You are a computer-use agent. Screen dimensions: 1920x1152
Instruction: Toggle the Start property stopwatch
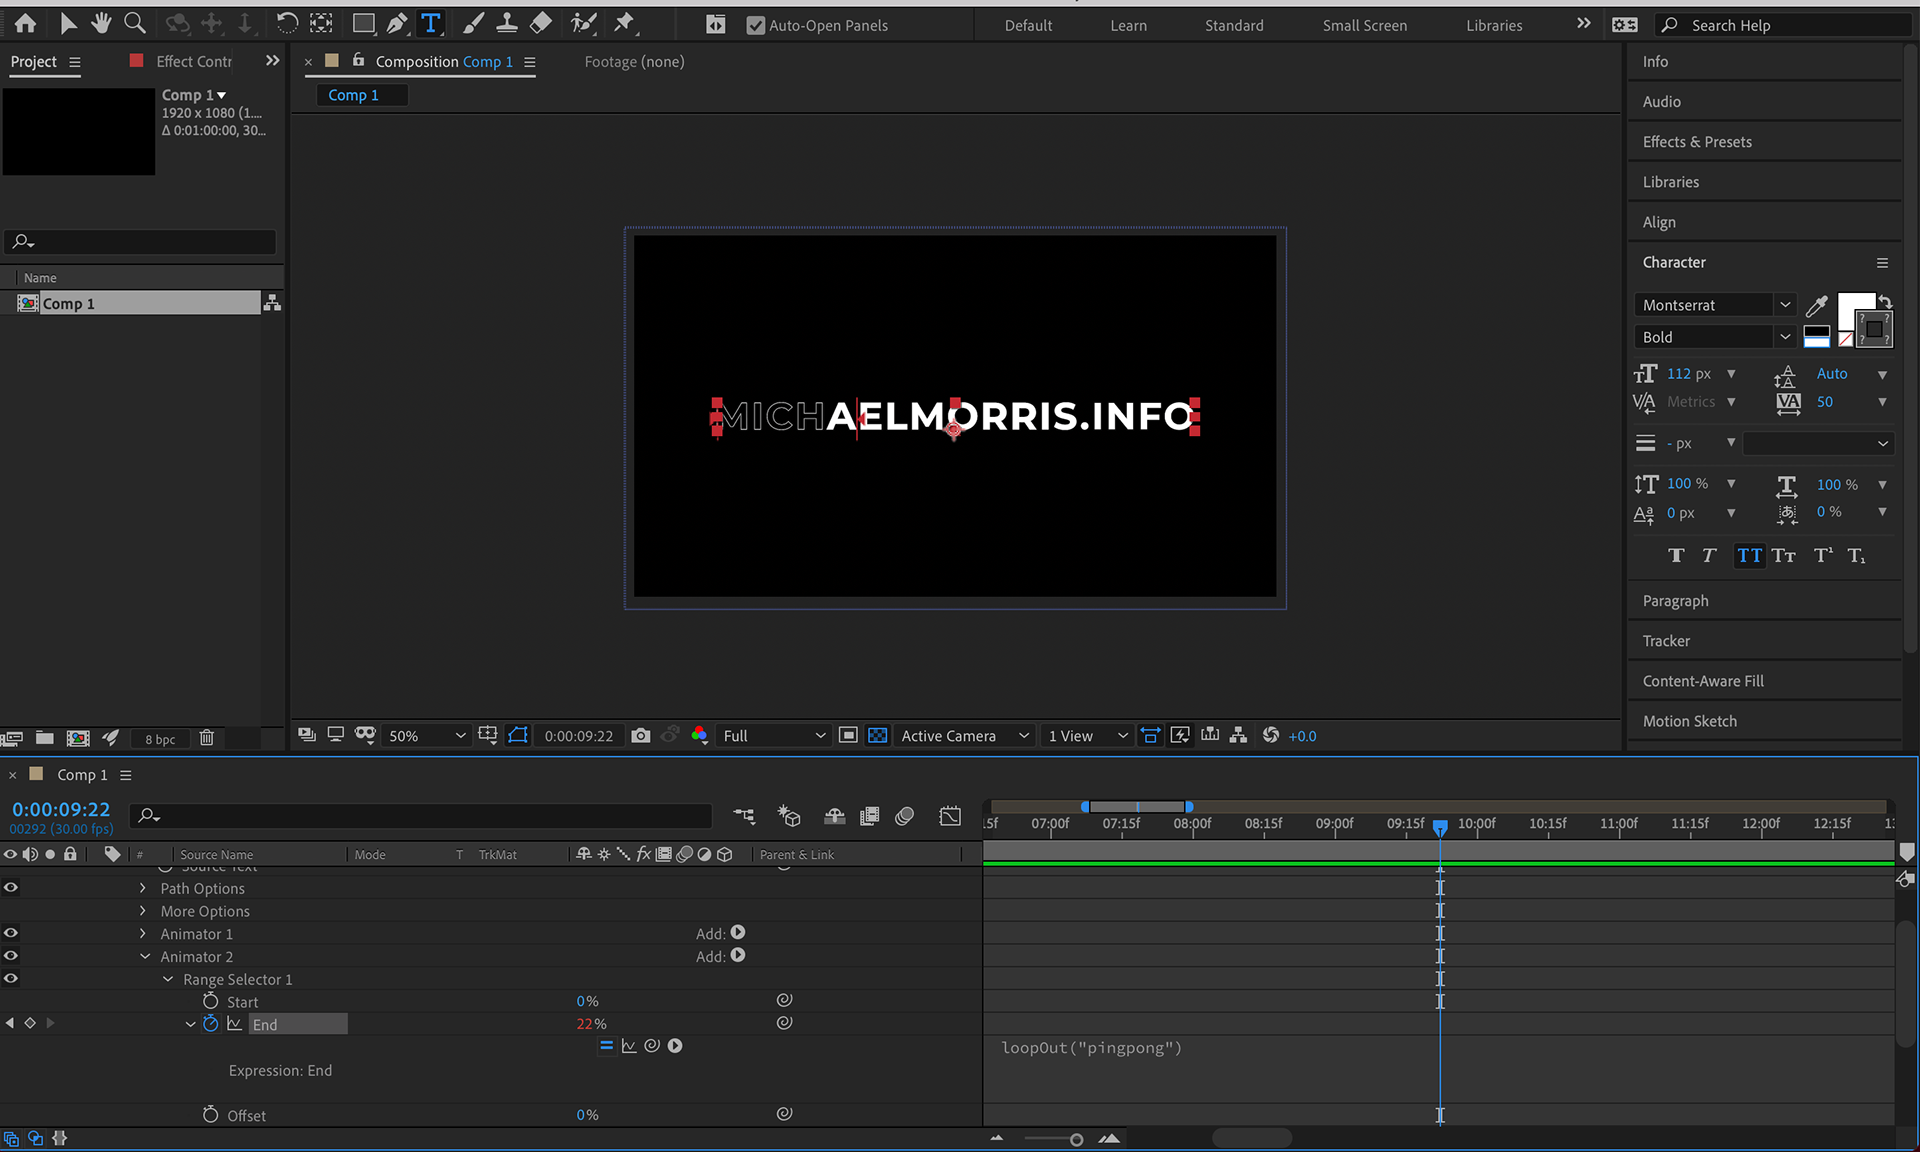[210, 1001]
